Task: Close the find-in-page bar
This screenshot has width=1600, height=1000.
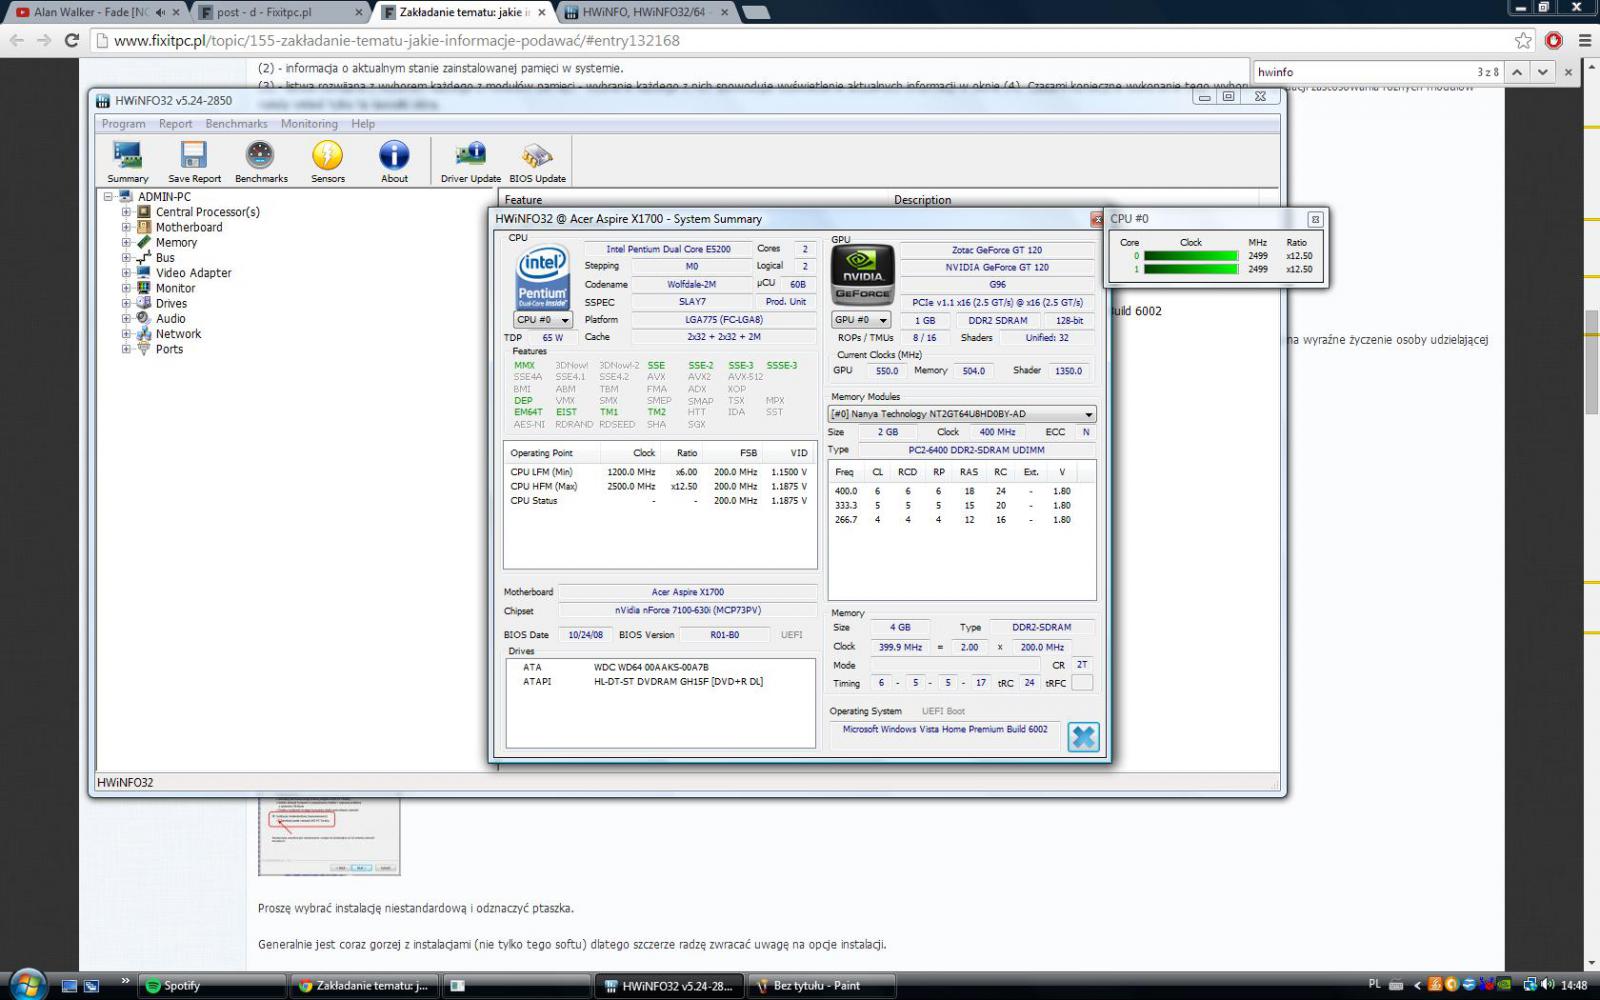Action: (1568, 72)
